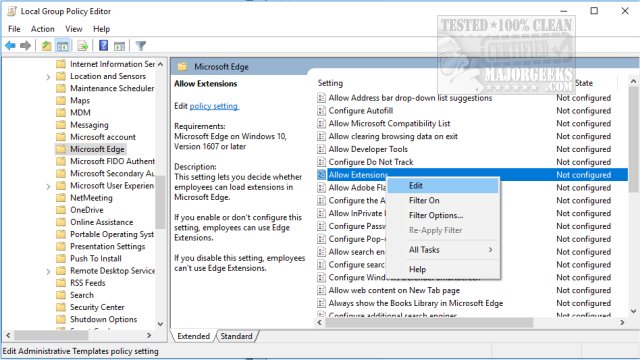Open the File menu
640x360 pixels.
(x=14, y=29)
